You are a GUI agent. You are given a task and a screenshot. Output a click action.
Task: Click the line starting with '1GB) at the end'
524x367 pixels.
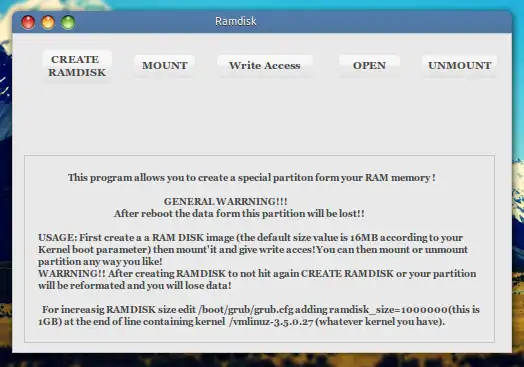tap(242, 322)
